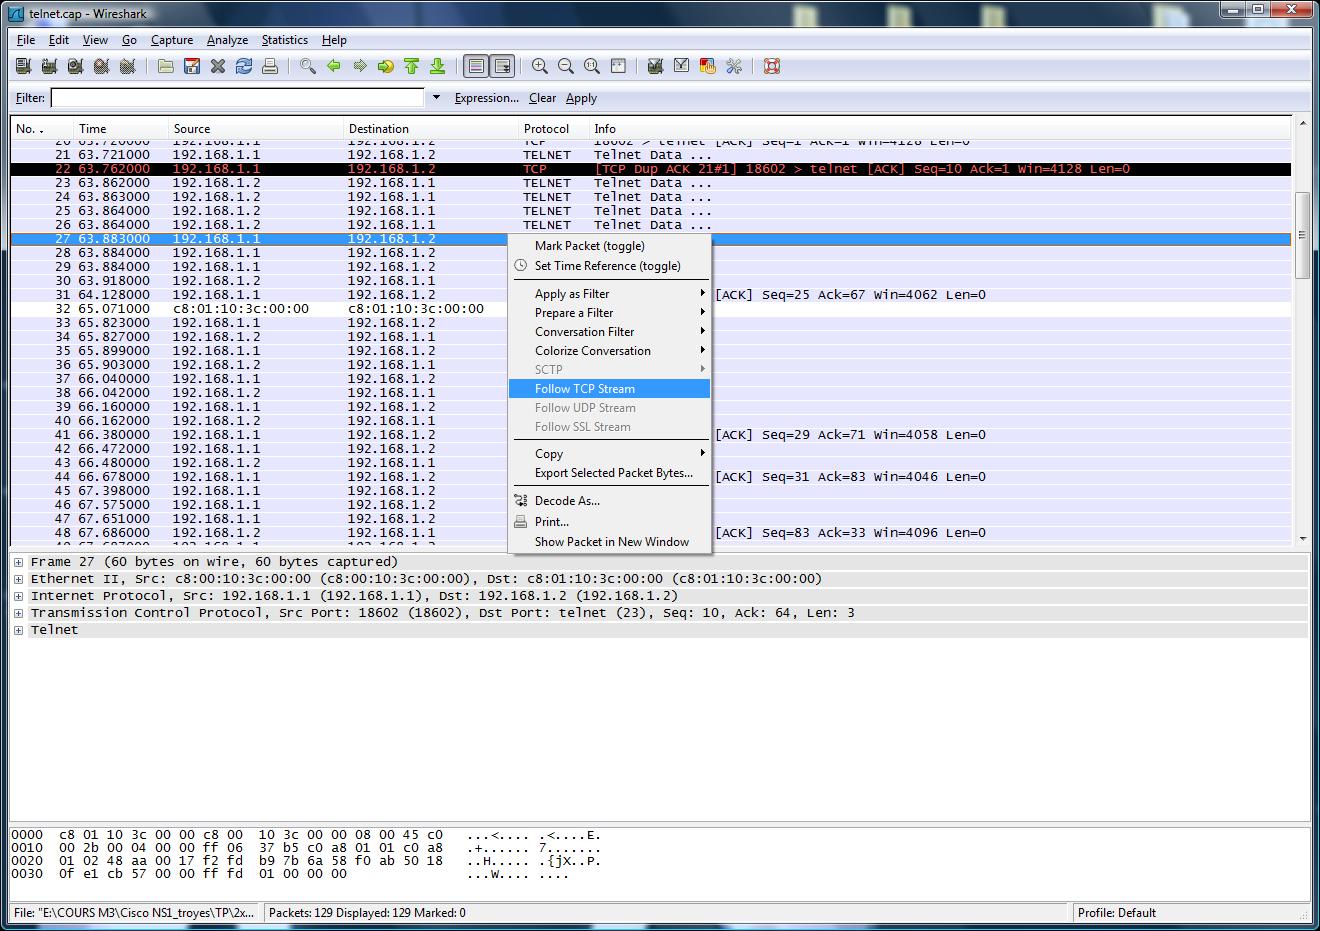This screenshot has height=931, width=1320.
Task: Open the Capture menu
Action: [172, 40]
